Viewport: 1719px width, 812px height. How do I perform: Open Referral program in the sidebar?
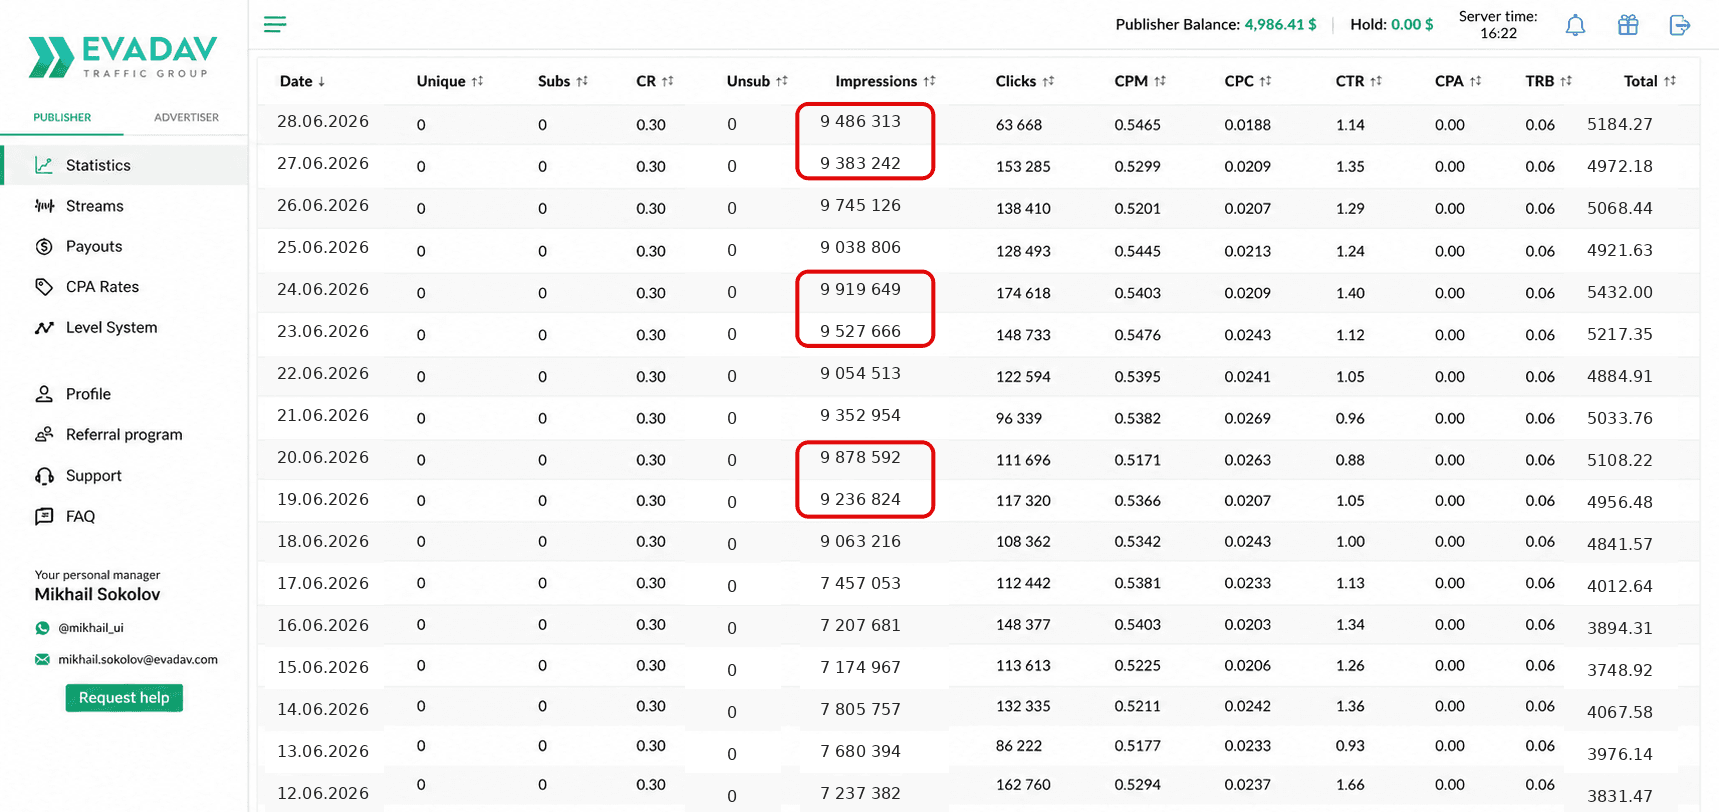[x=125, y=434]
